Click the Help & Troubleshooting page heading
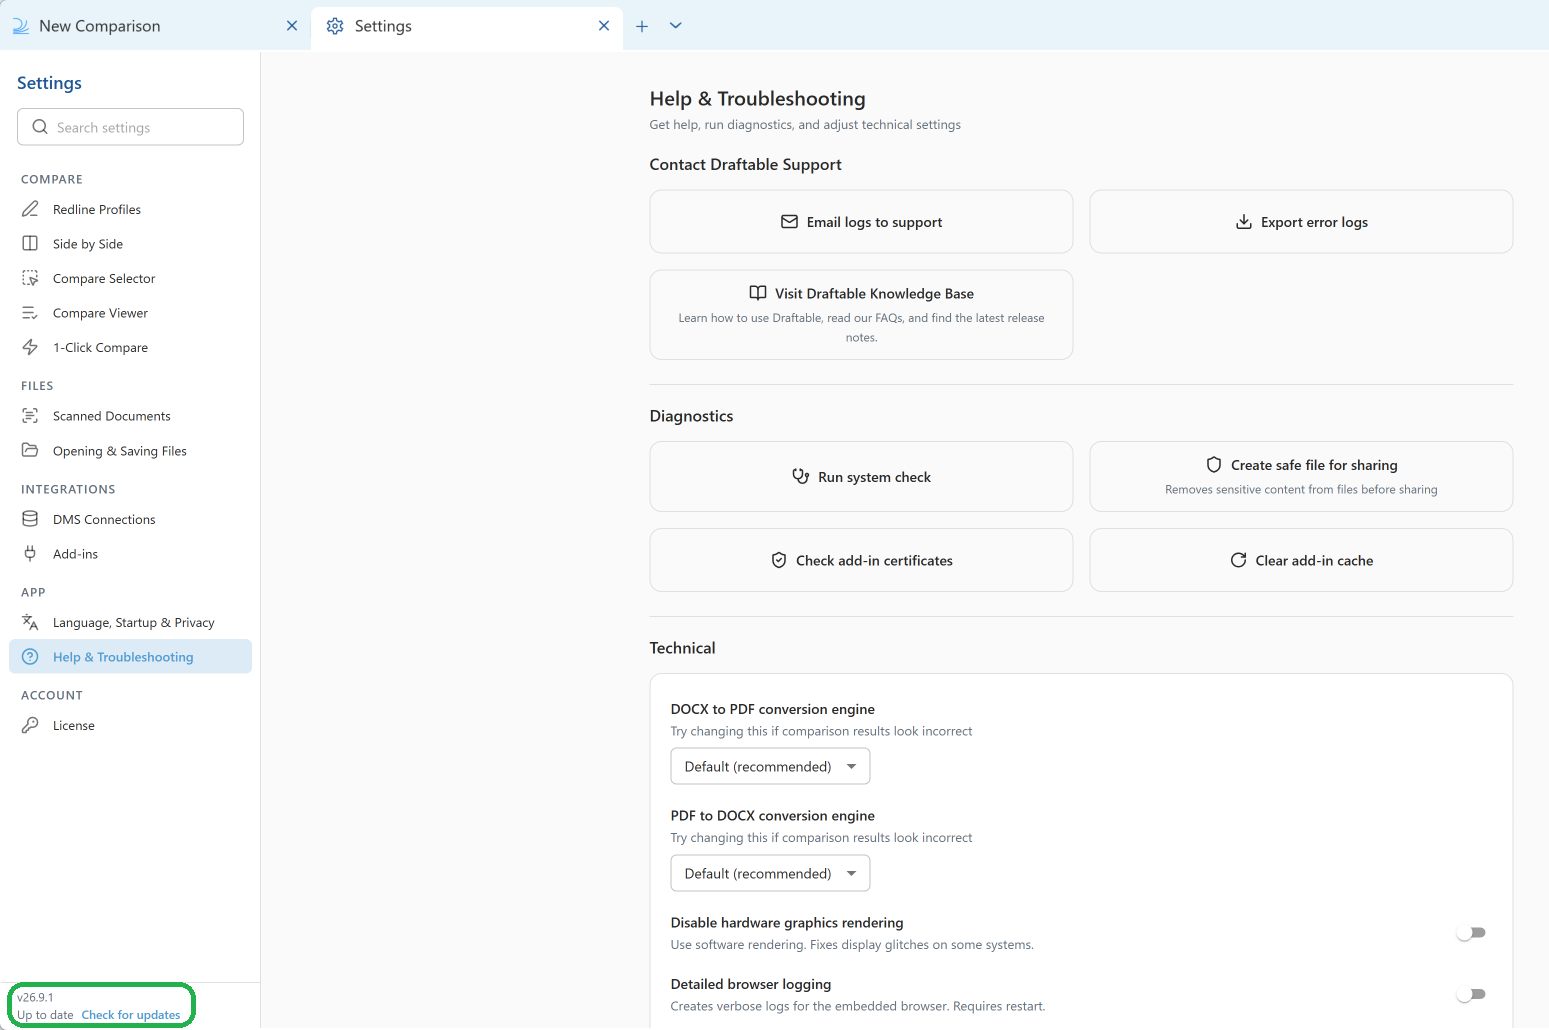Image resolution: width=1549 pixels, height=1030 pixels. 757,99
